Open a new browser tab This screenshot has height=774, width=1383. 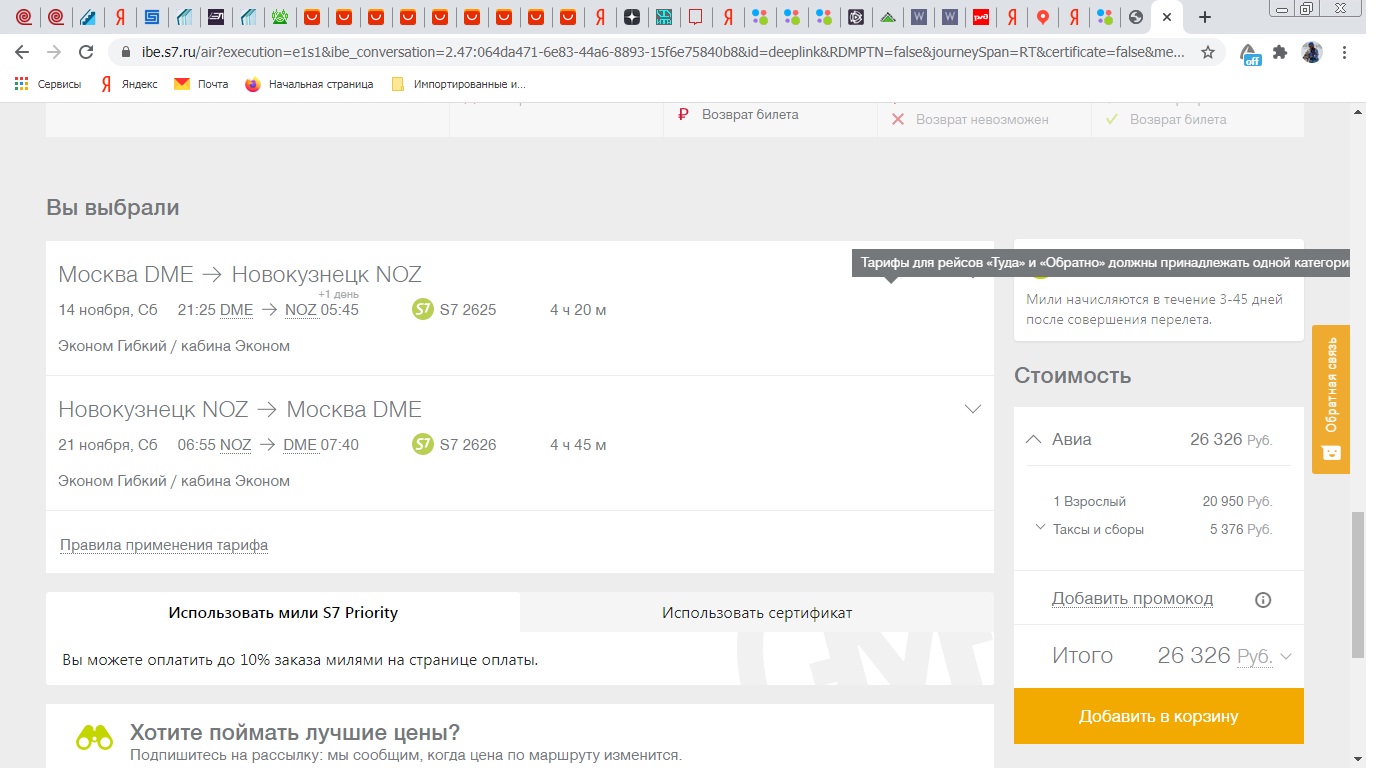click(1205, 17)
